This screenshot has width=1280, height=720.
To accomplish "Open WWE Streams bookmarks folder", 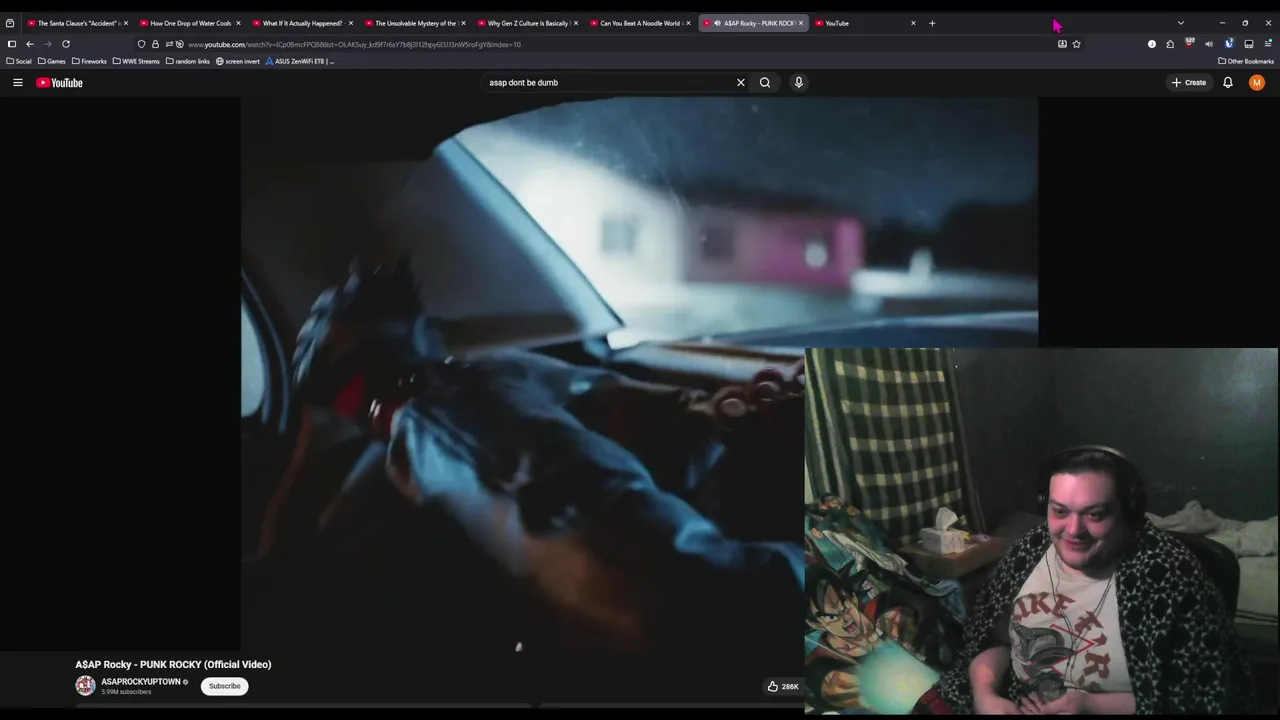I will 136,61.
